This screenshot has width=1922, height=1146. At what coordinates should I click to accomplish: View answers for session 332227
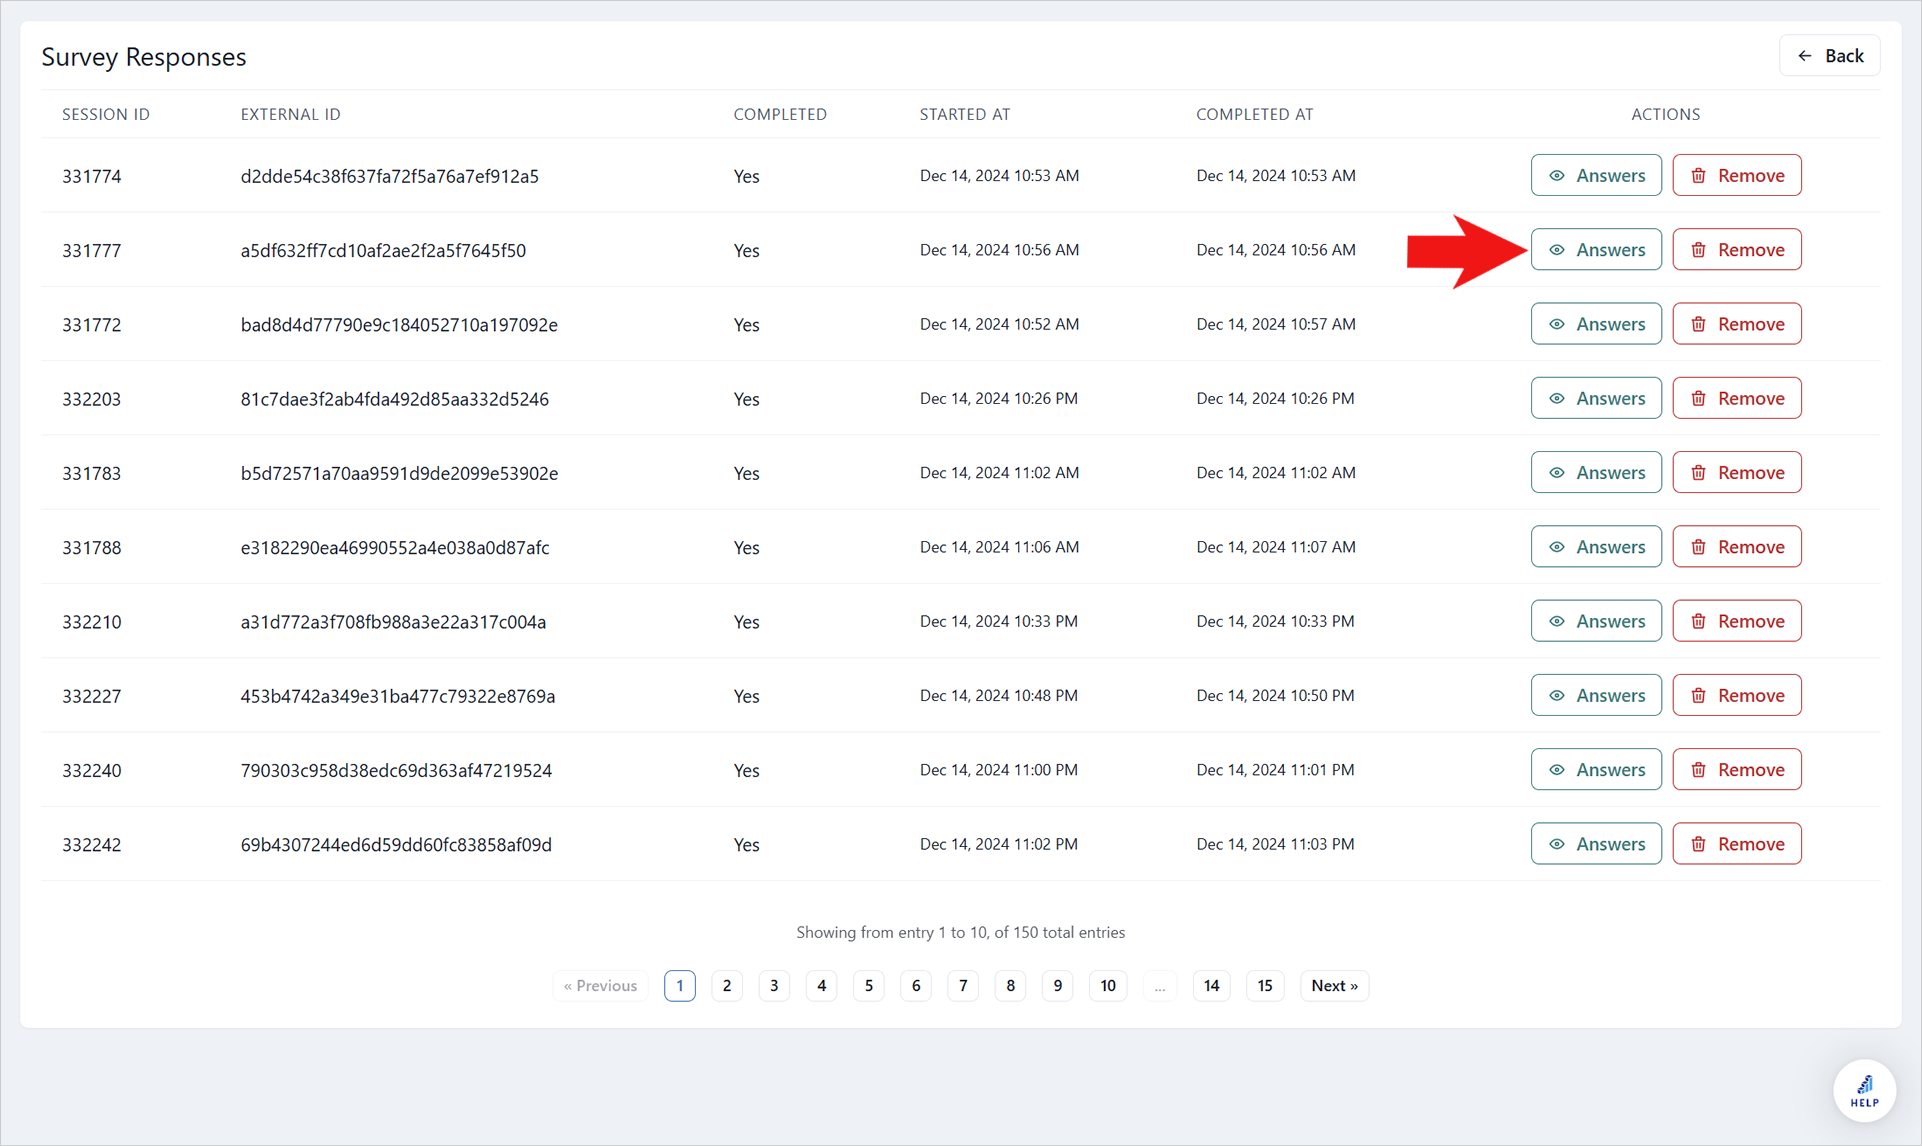click(1596, 695)
